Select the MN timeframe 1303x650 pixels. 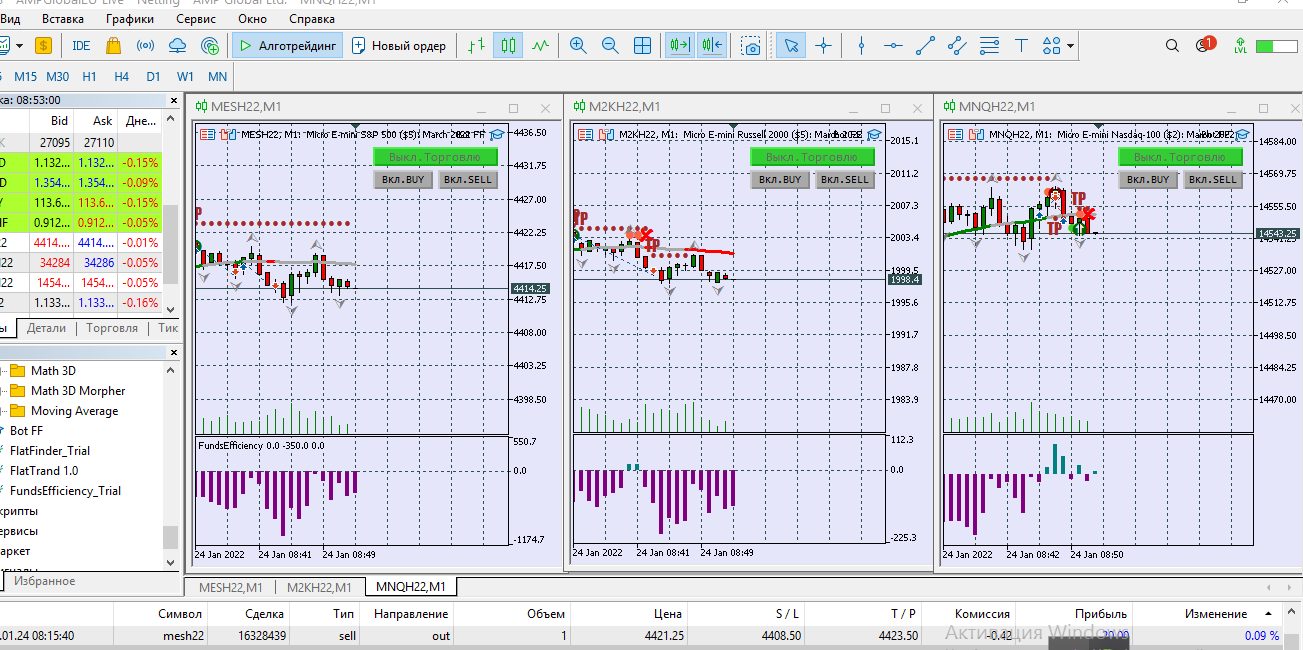pyautogui.click(x=217, y=76)
